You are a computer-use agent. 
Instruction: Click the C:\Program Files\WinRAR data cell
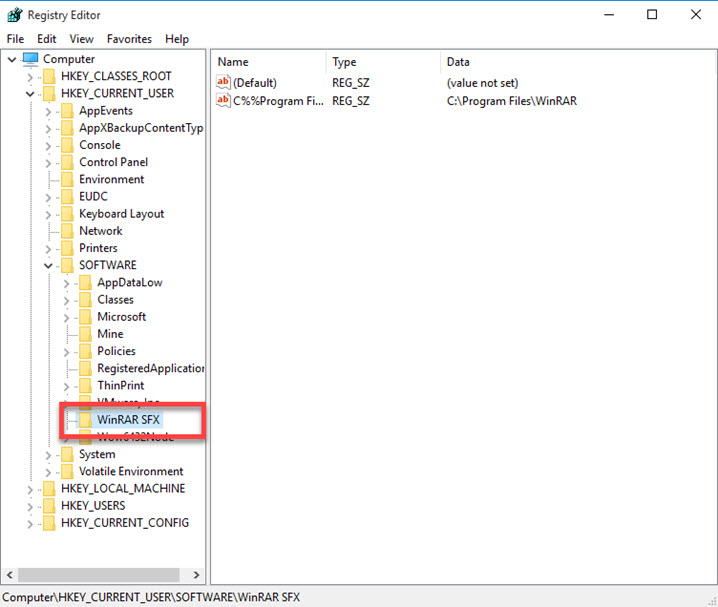coord(511,101)
